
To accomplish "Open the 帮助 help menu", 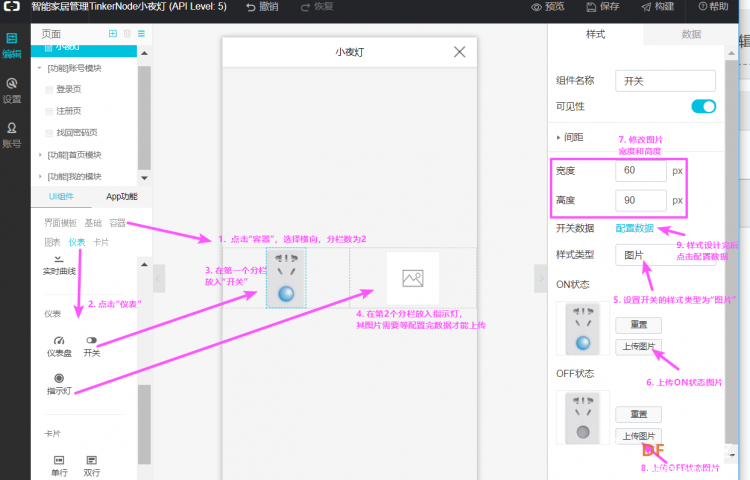I will [x=713, y=7].
